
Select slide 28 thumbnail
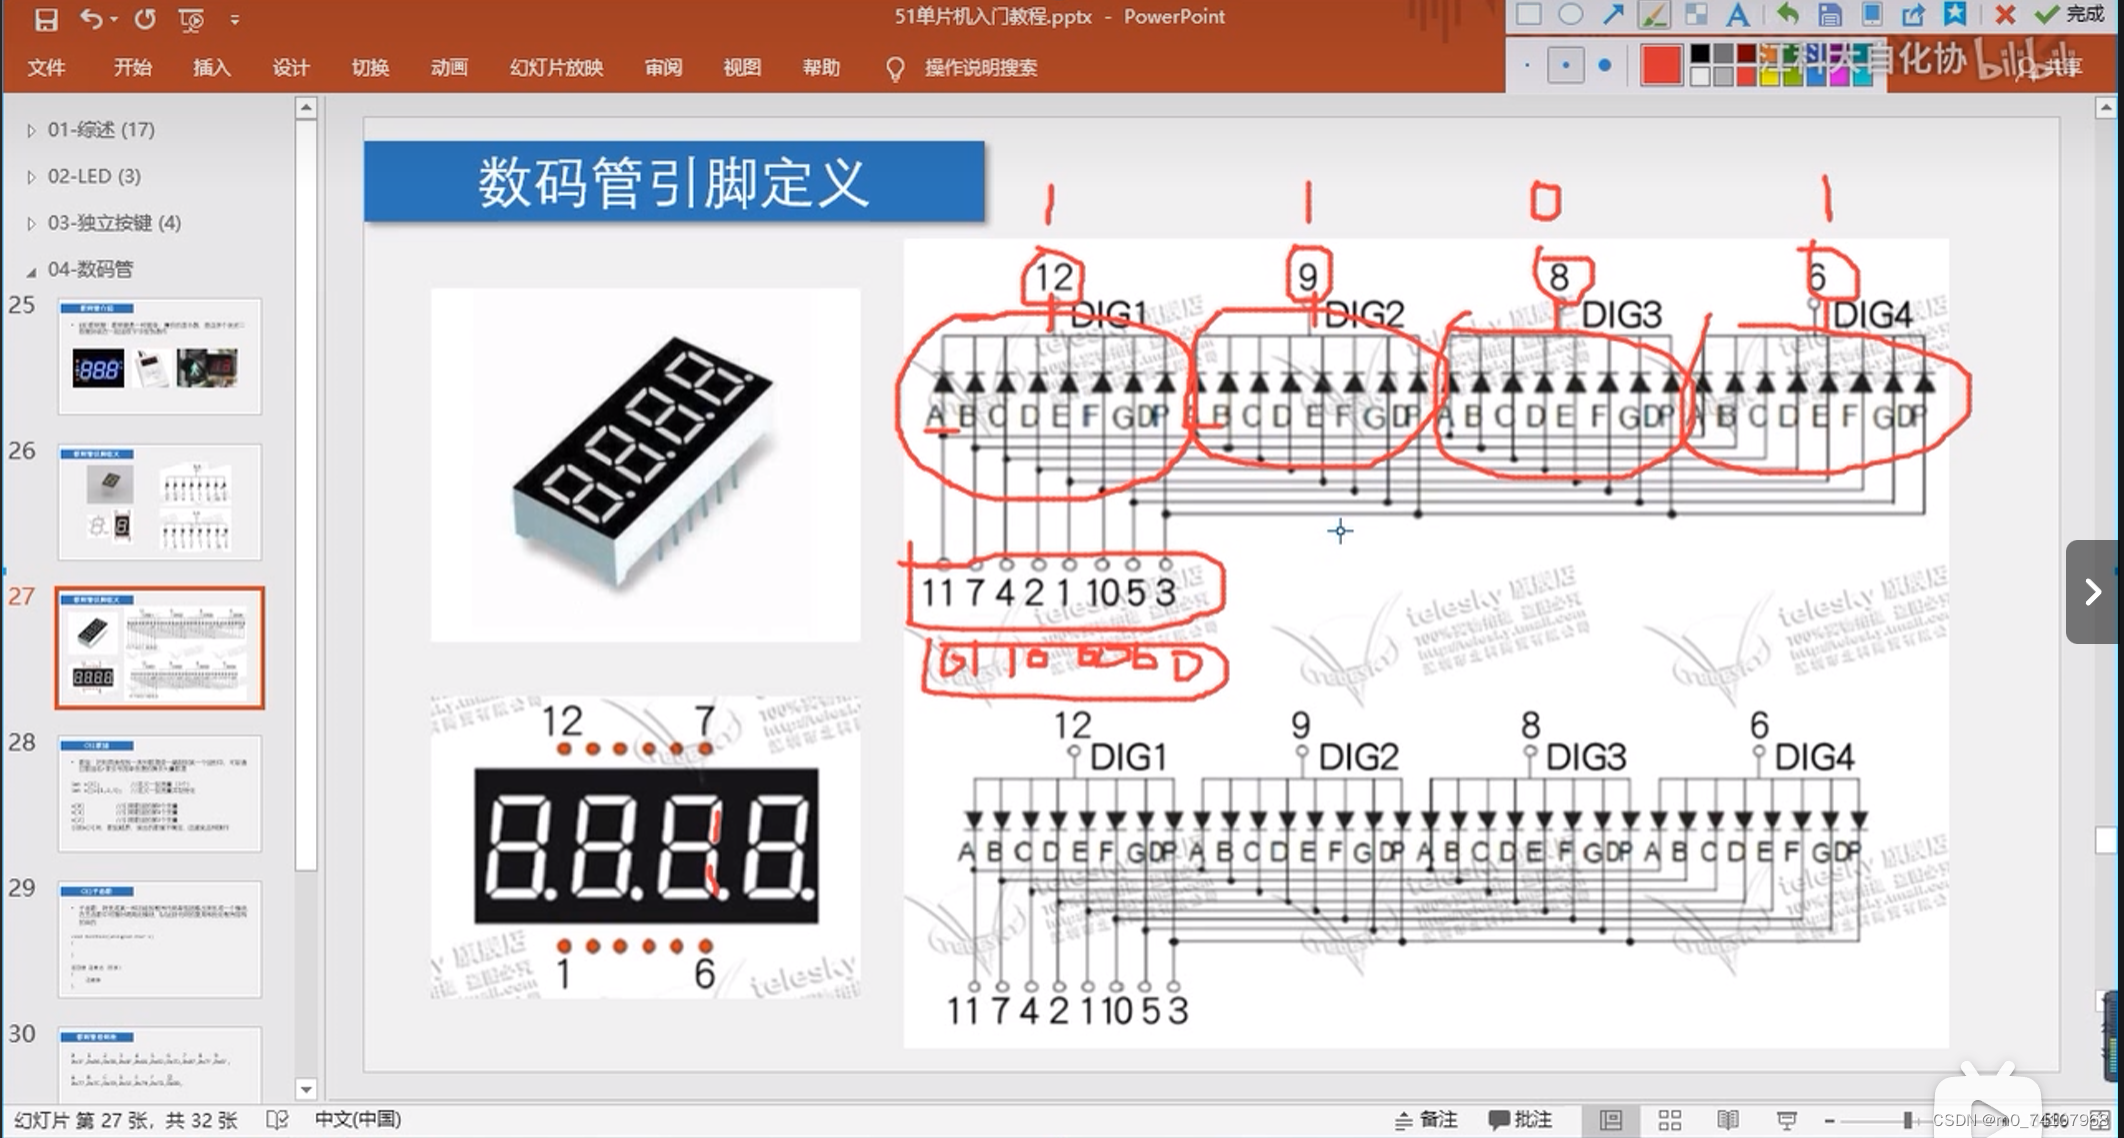click(x=160, y=793)
